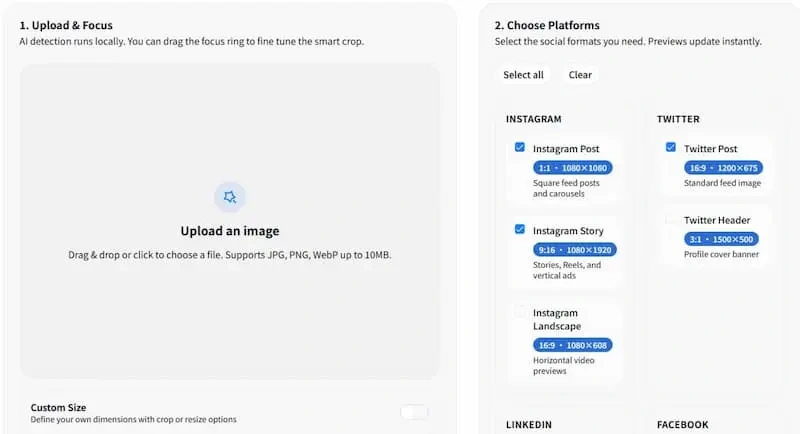Click the sparkle upload icon
This screenshot has height=434, width=800.
click(229, 197)
